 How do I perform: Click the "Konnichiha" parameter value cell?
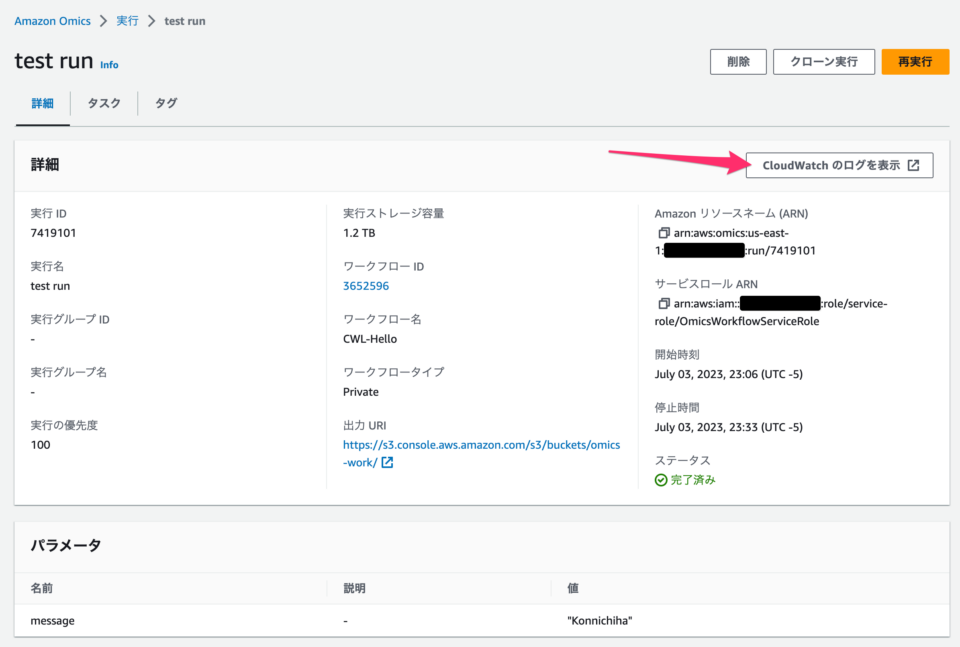[599, 621]
